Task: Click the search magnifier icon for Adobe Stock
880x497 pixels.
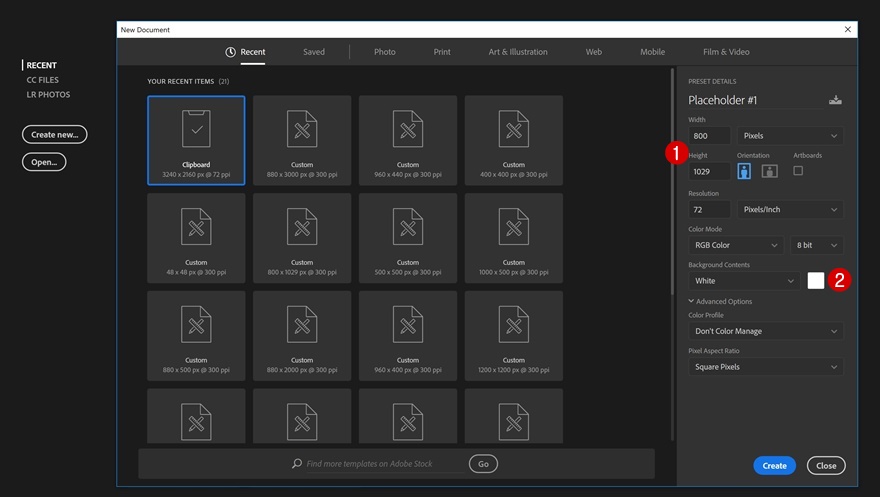Action: [x=297, y=463]
